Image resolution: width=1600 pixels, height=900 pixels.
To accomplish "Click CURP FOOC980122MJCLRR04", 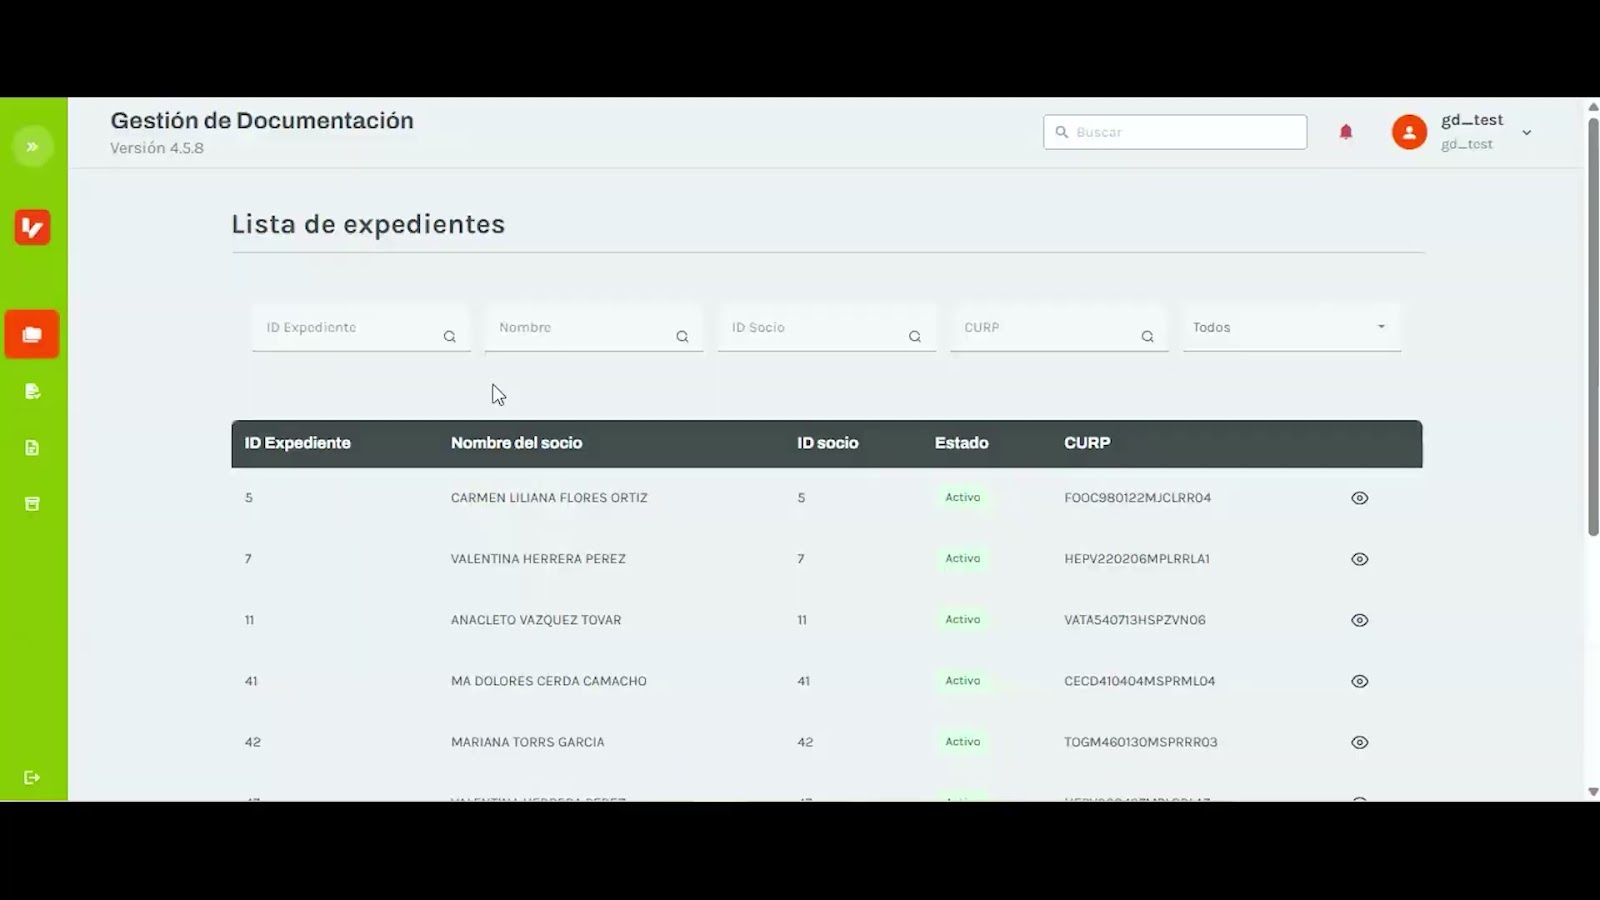I will [1138, 498].
